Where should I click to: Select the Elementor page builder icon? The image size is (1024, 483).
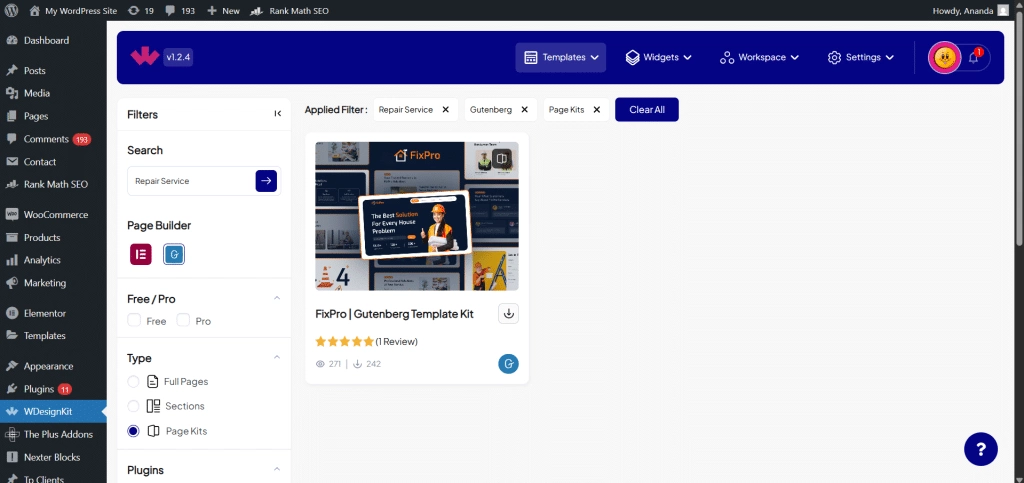coord(140,254)
